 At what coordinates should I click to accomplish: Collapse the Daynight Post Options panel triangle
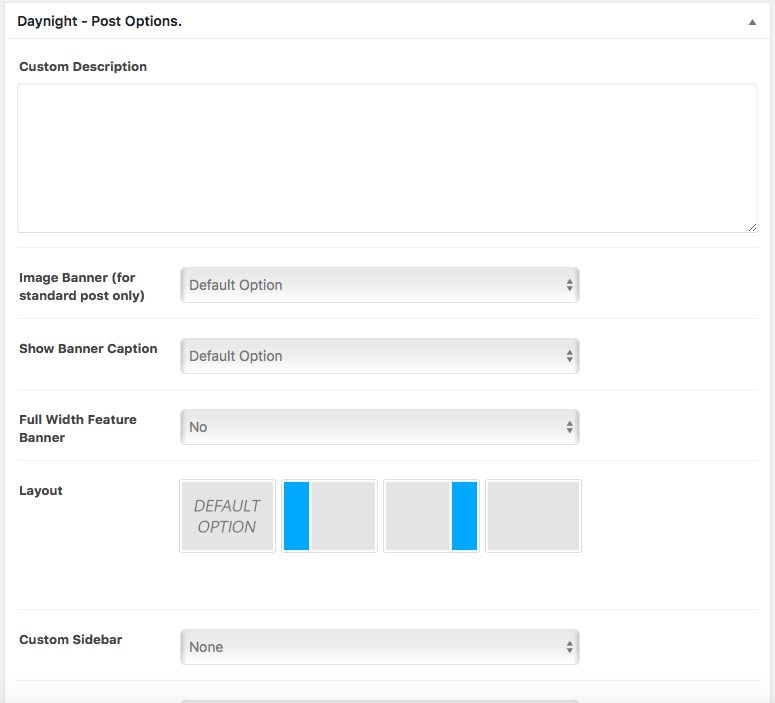click(x=752, y=21)
